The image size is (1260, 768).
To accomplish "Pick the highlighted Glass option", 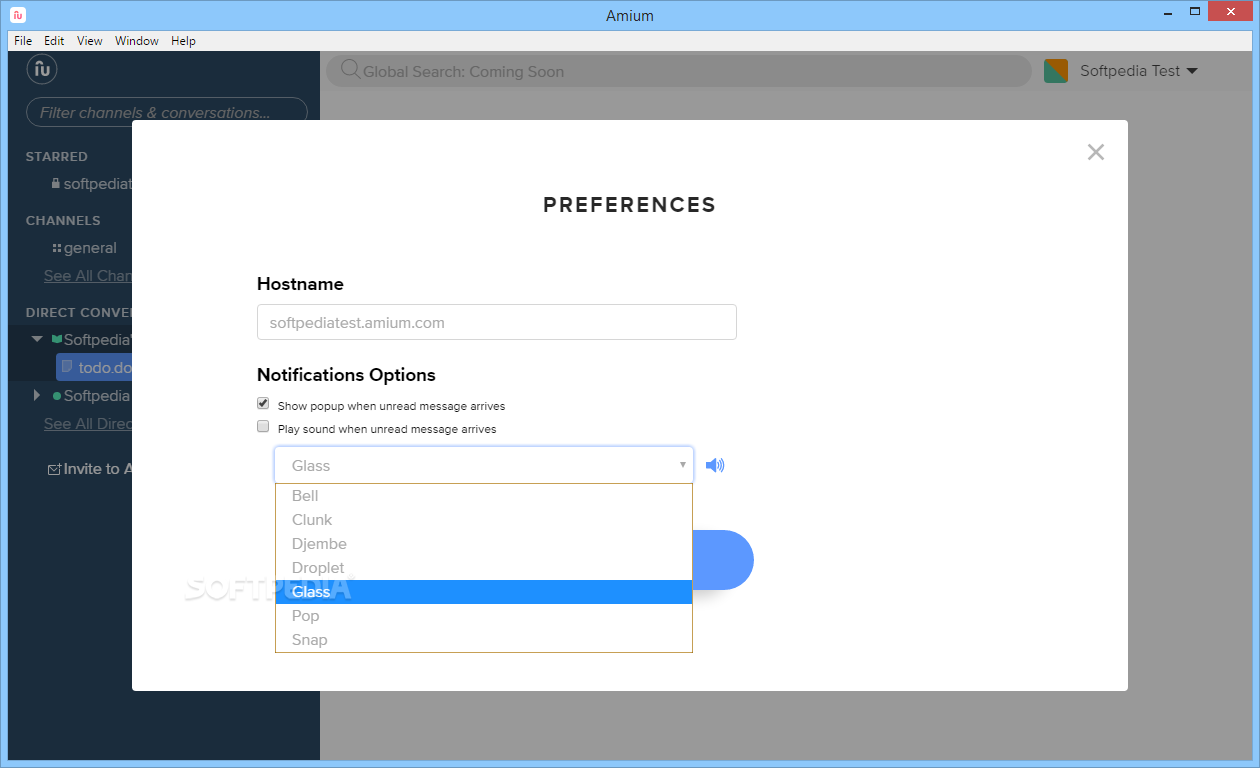I will [x=484, y=592].
